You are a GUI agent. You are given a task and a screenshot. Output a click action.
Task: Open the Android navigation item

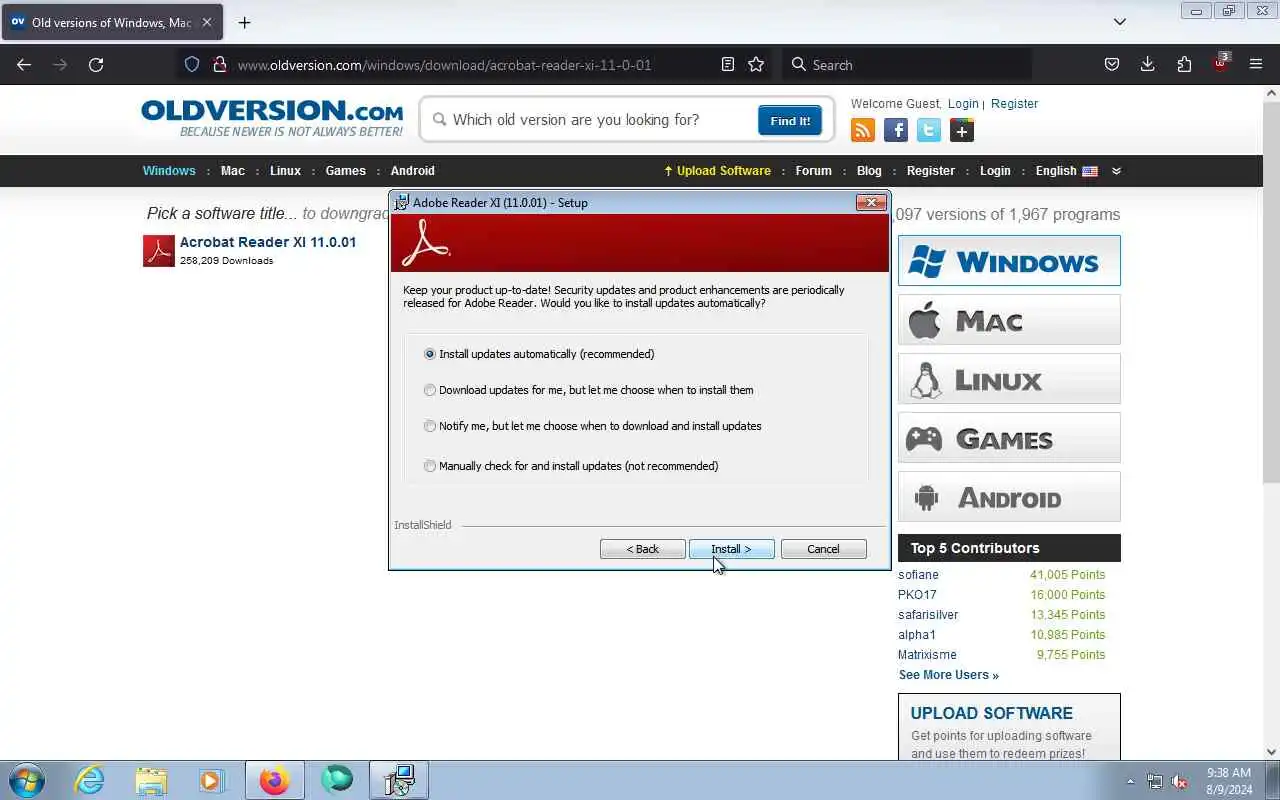pos(413,171)
